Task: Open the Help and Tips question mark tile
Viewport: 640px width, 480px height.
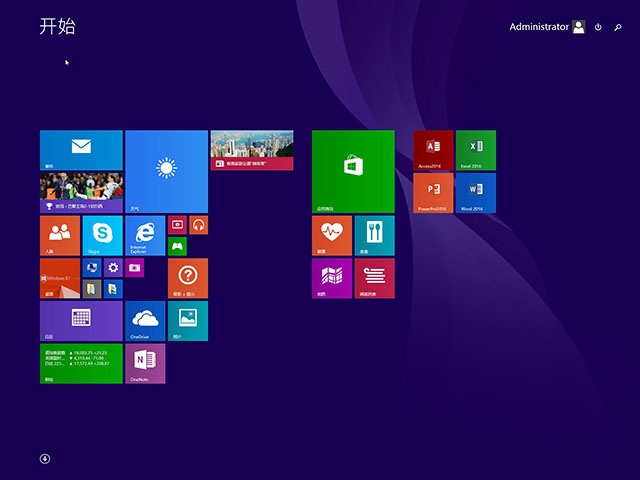Action: [188, 278]
